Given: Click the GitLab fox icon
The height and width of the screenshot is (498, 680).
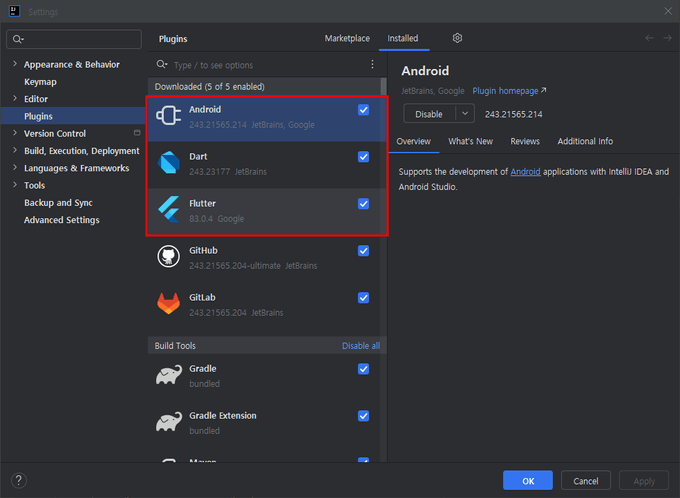Looking at the screenshot, I should (168, 304).
